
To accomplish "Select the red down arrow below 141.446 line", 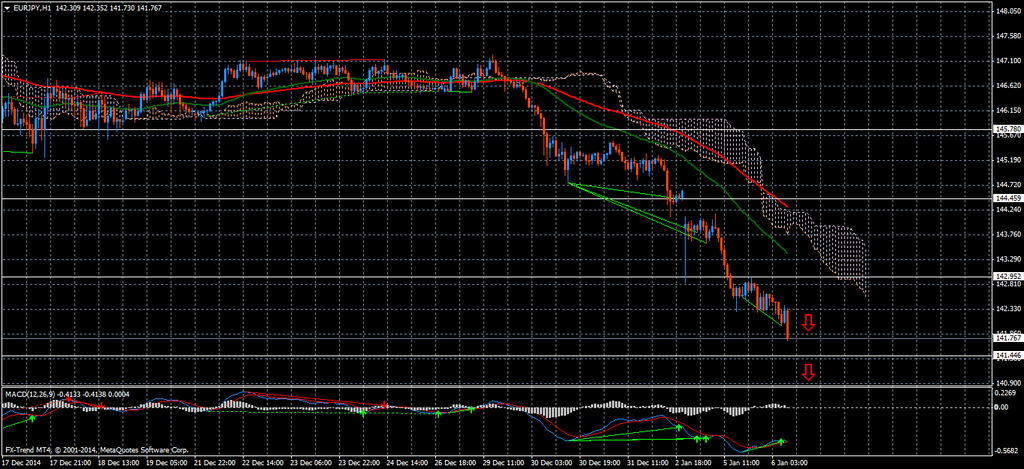I will coord(808,373).
